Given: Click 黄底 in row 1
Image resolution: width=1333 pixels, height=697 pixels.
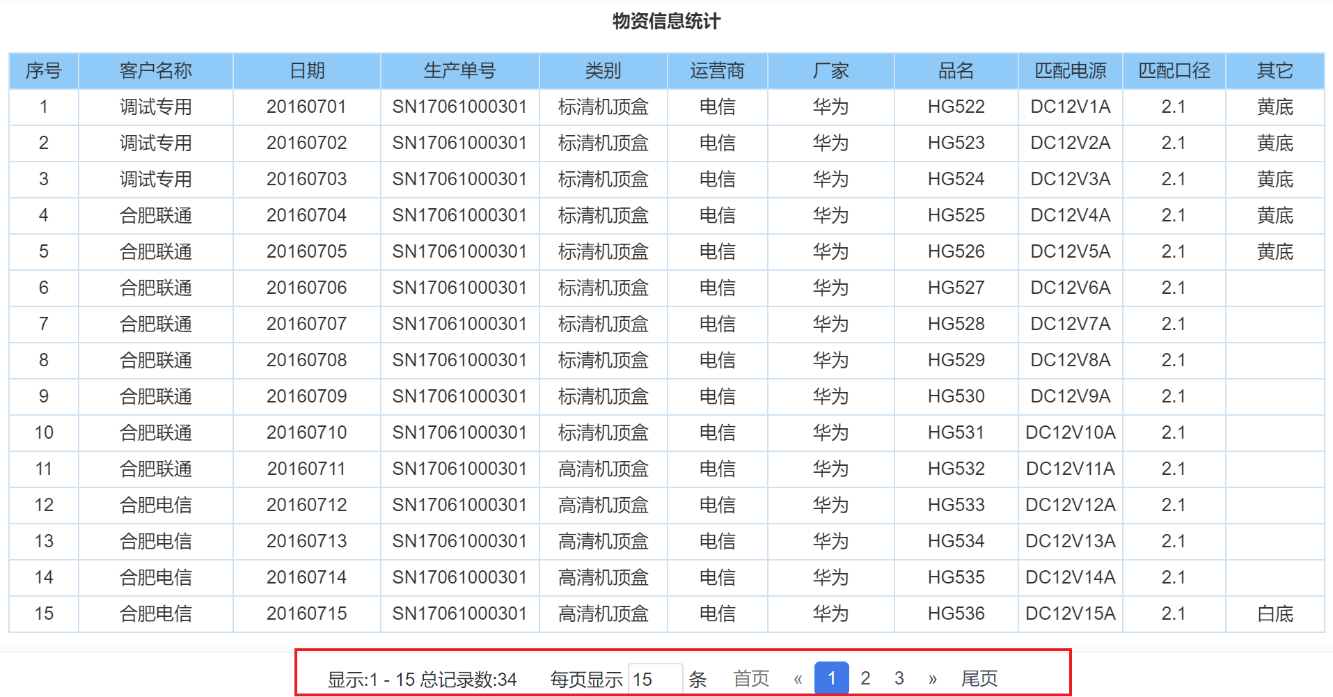Looking at the screenshot, I should tap(1275, 107).
